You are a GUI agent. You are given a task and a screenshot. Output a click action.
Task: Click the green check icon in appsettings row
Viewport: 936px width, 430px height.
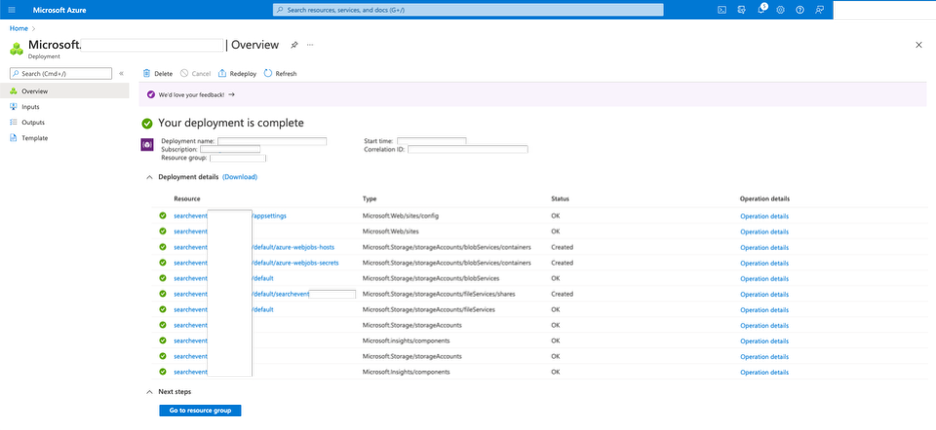(162, 216)
